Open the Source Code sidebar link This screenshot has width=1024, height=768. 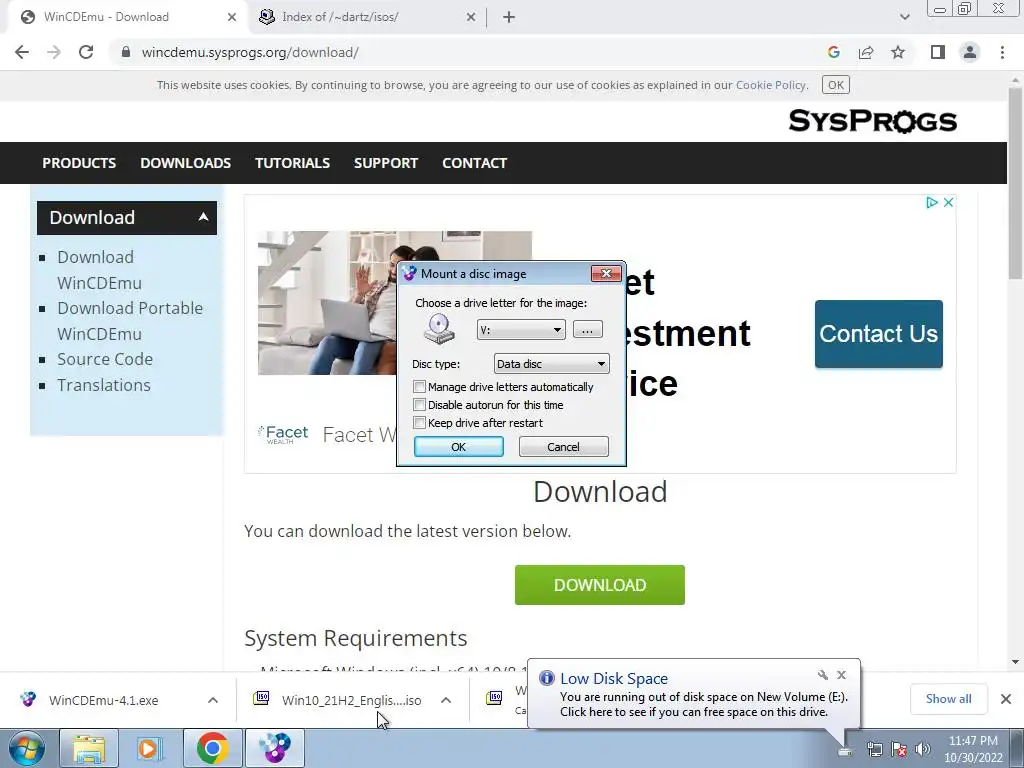click(x=105, y=359)
